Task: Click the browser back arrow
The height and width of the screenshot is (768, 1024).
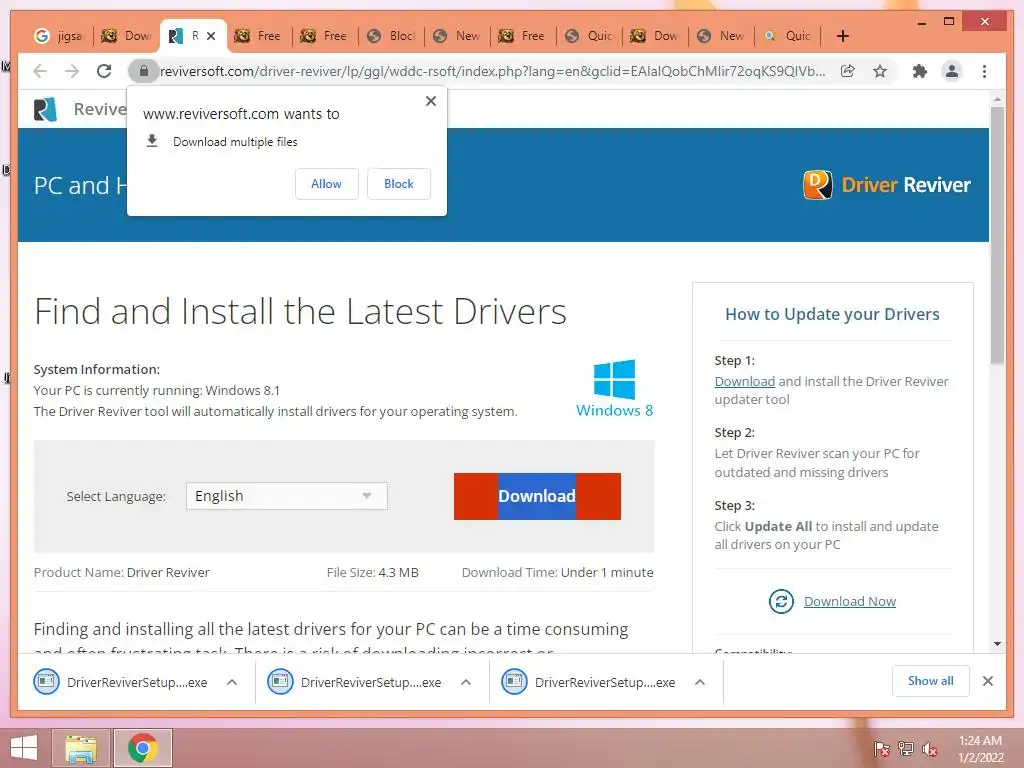Action: point(40,71)
